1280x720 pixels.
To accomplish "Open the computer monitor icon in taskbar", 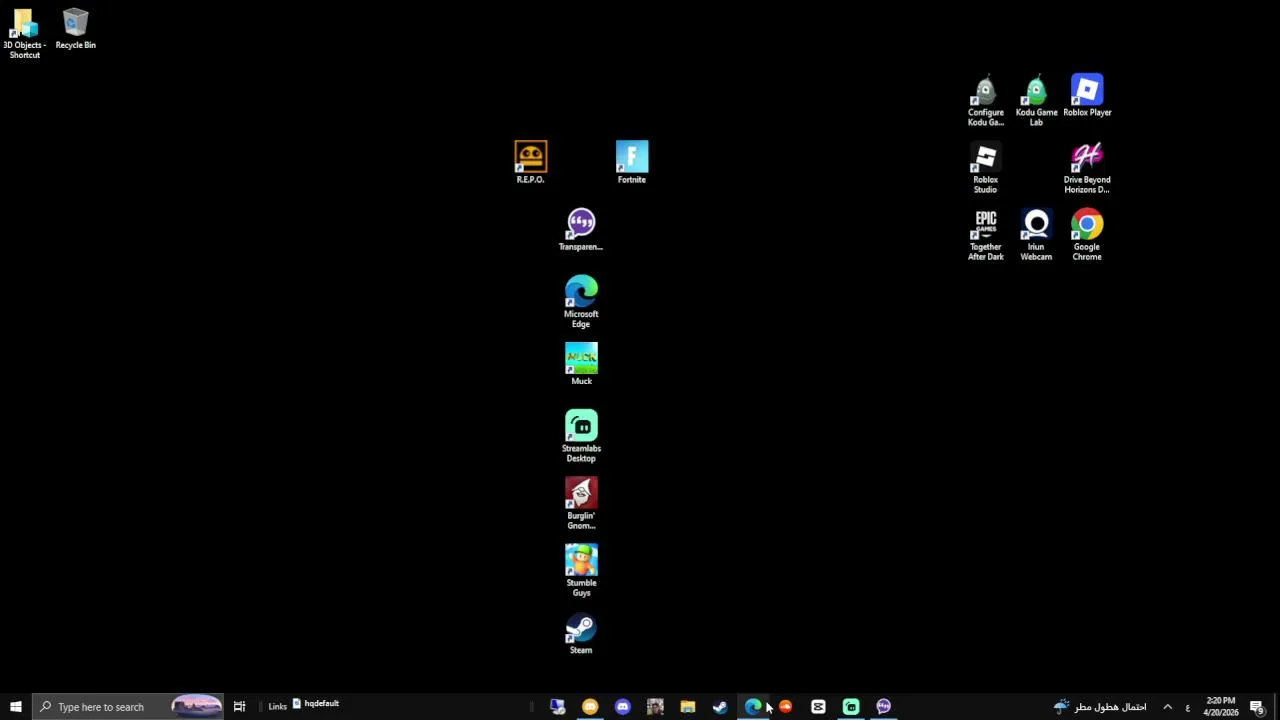I will tap(558, 707).
